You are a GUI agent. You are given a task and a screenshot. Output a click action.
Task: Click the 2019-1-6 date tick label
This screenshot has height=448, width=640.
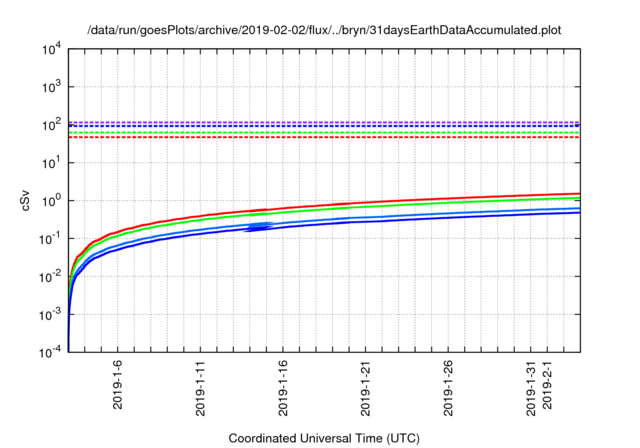(x=118, y=385)
